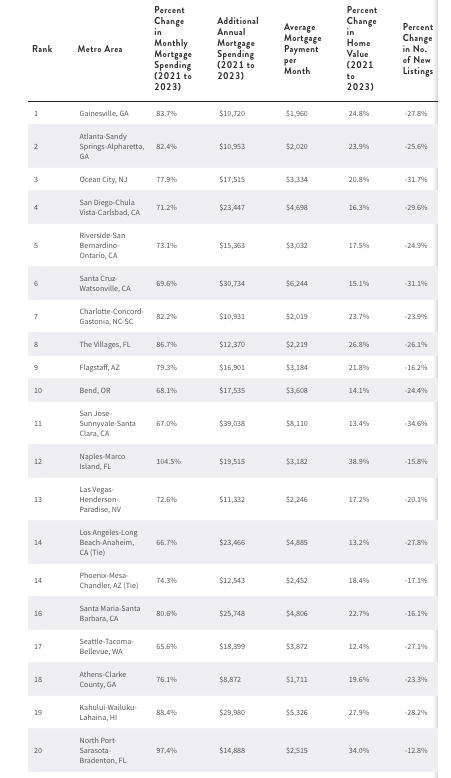The height and width of the screenshot is (778, 451).
Task: Click the 104.5% value for Naples-Marco Island
Action: click(168, 461)
